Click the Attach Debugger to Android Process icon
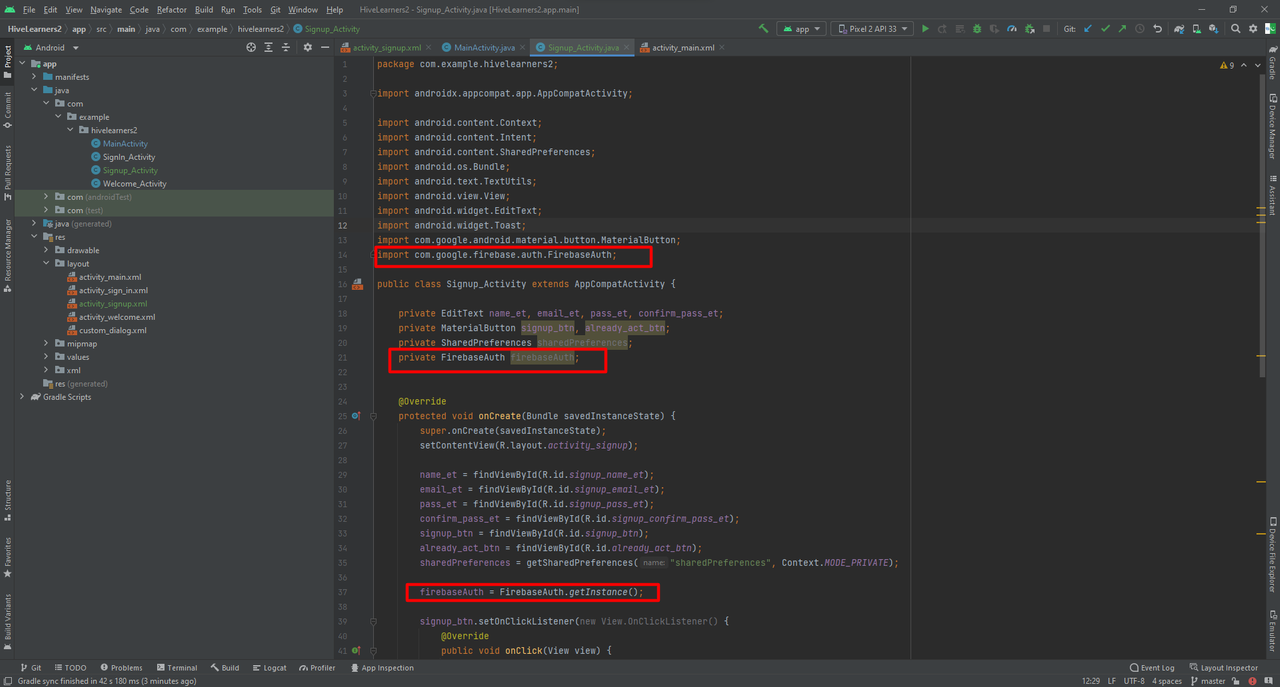1280x687 pixels. tap(1029, 29)
